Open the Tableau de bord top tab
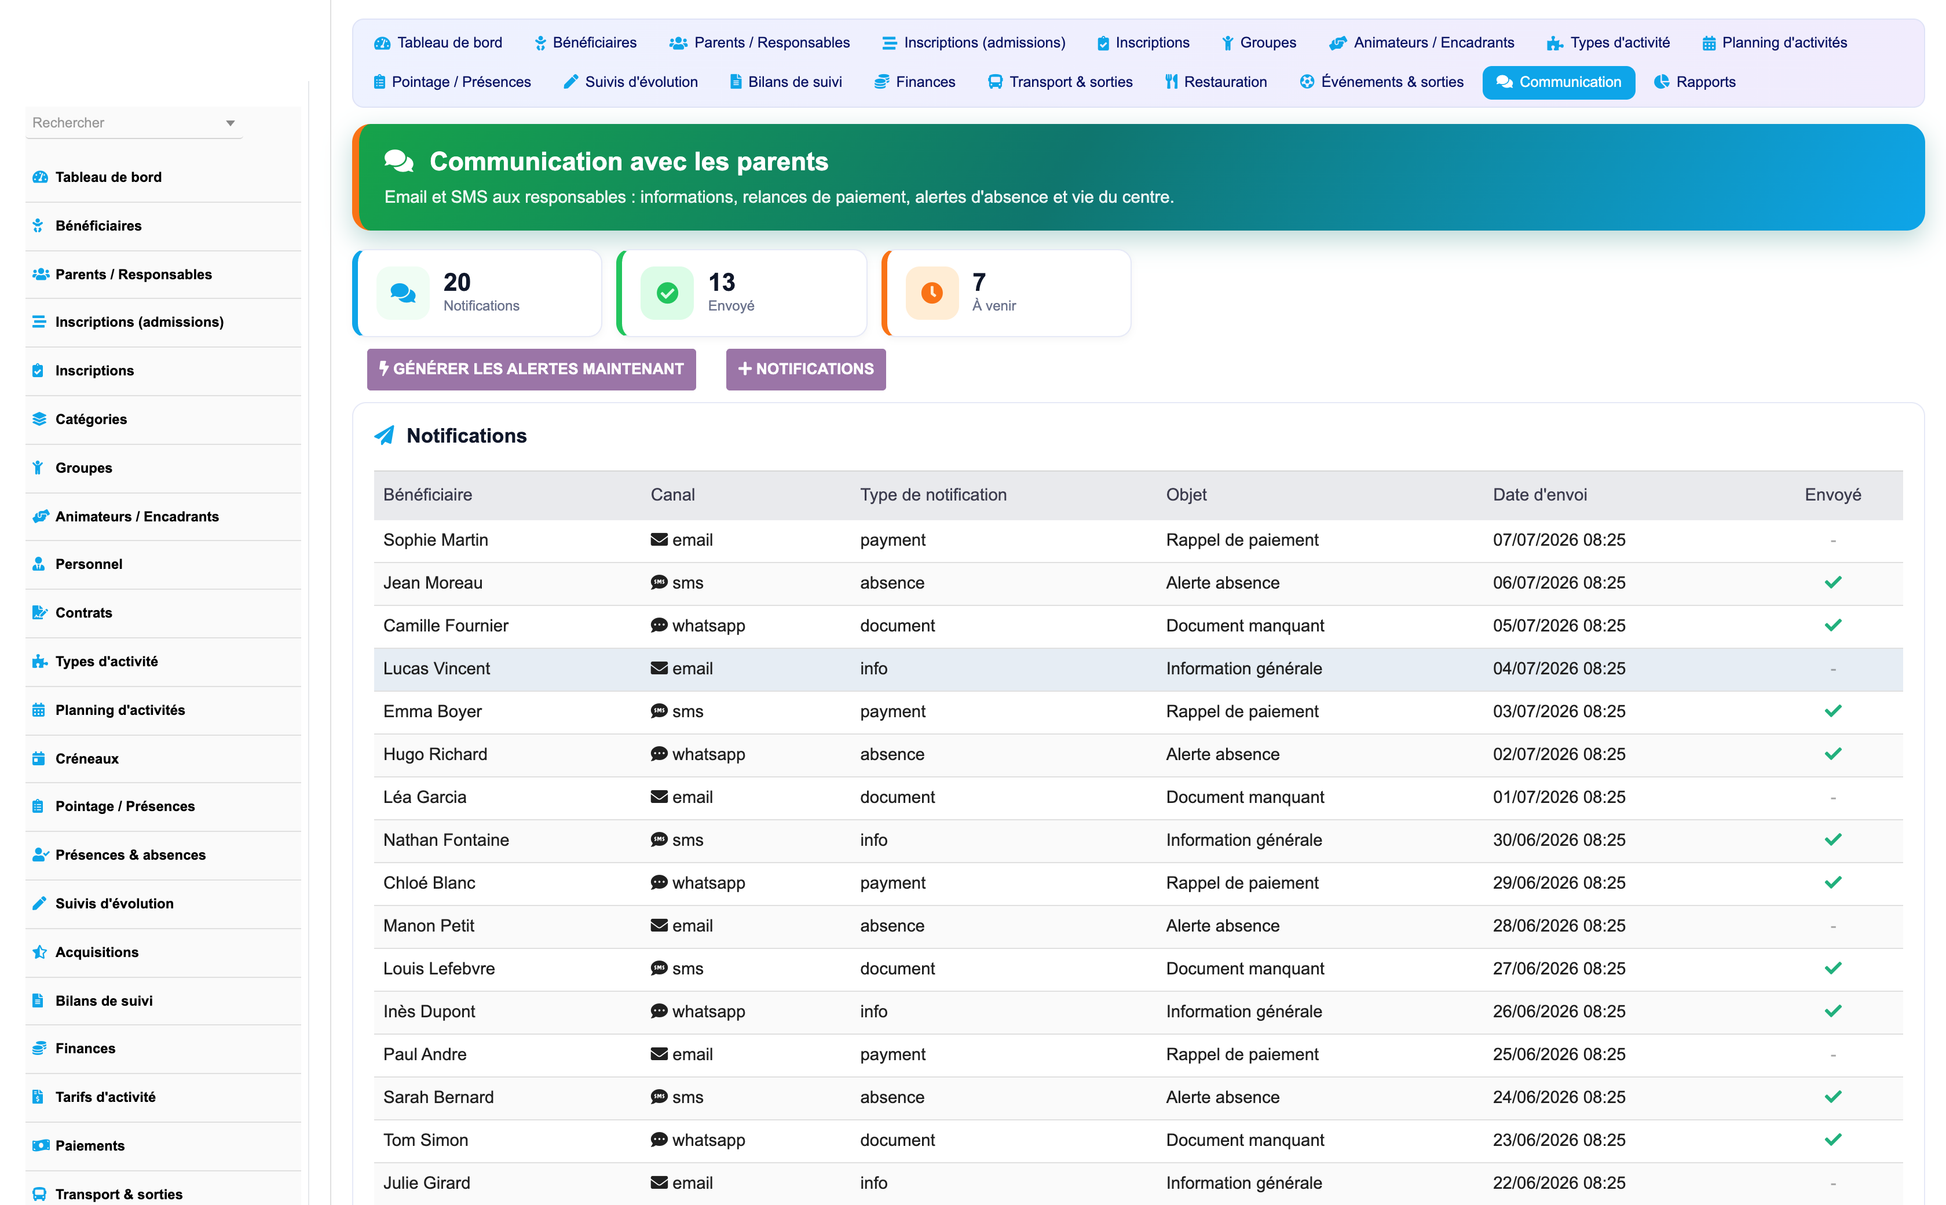 [x=438, y=43]
